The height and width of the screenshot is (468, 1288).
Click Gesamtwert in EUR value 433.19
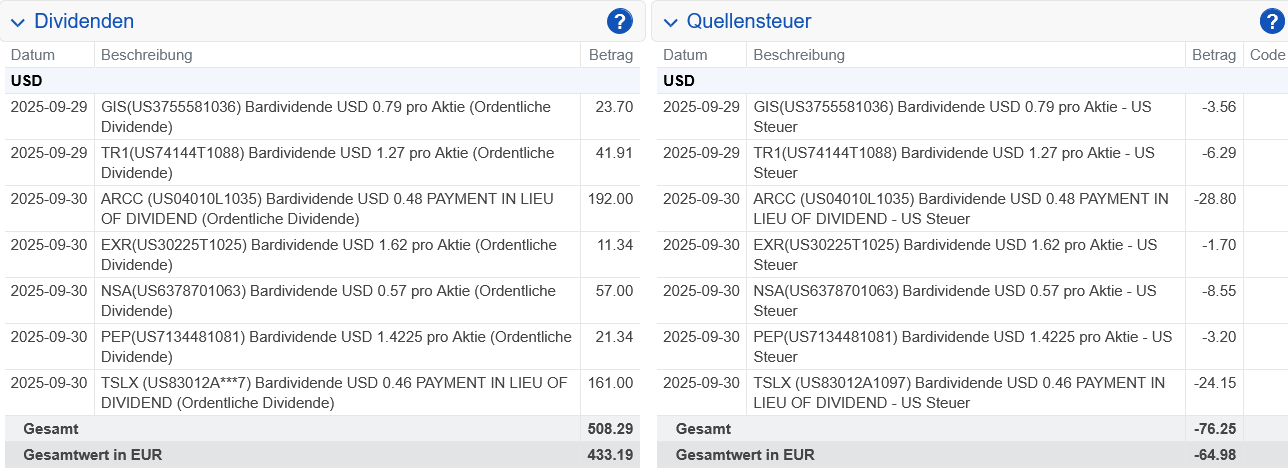(609, 455)
